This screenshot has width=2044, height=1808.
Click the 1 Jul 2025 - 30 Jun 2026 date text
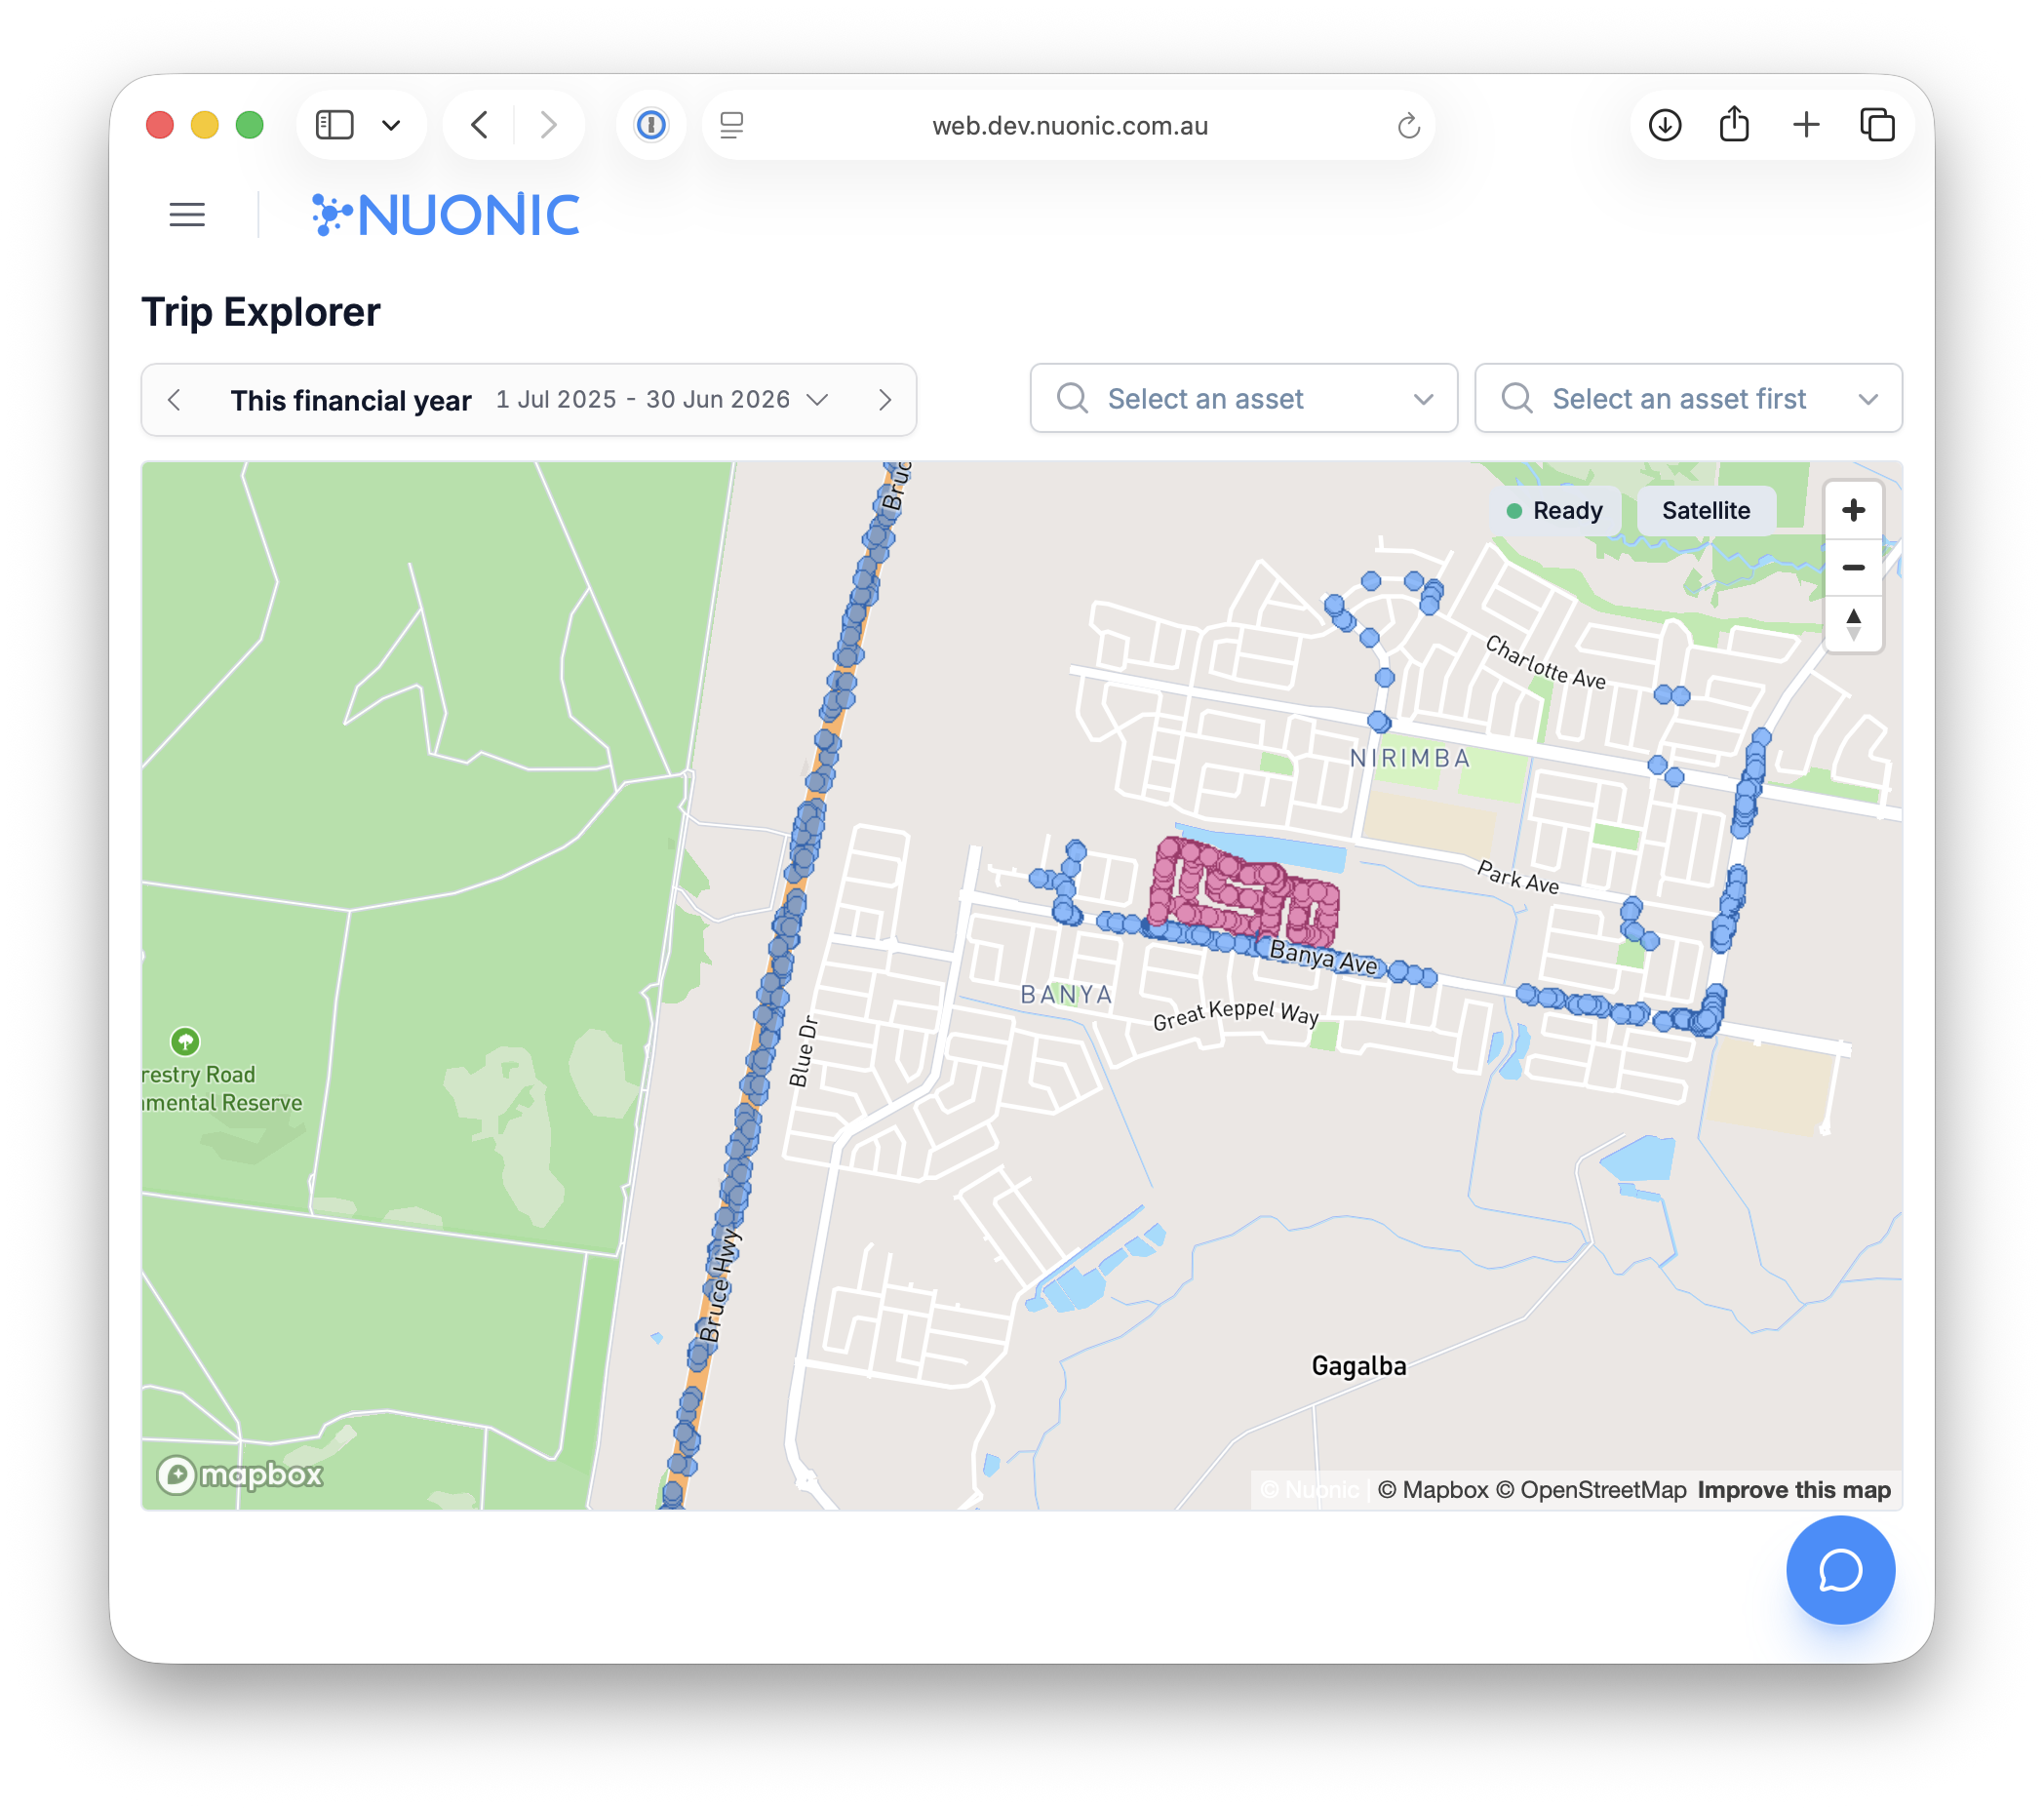click(642, 400)
